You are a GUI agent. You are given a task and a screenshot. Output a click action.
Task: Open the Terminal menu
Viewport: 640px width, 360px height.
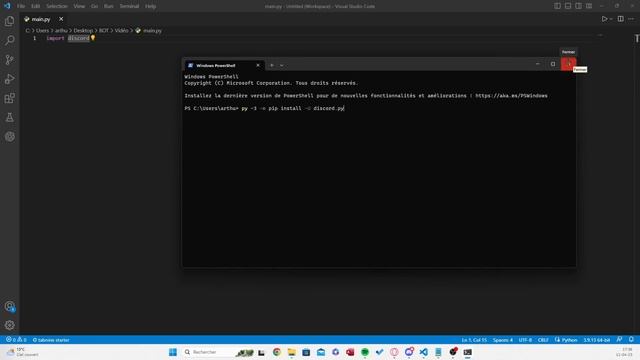click(x=129, y=6)
